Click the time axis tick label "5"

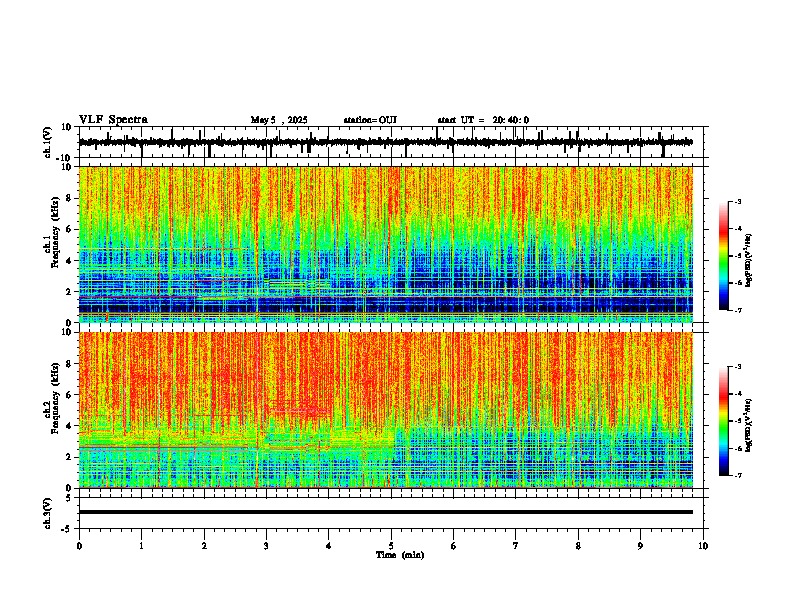point(391,546)
